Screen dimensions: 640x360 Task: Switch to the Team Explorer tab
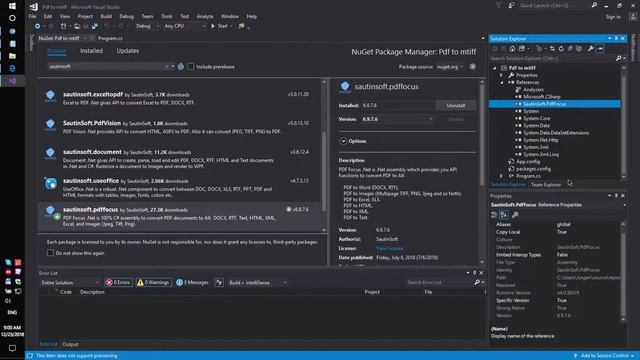(x=546, y=184)
